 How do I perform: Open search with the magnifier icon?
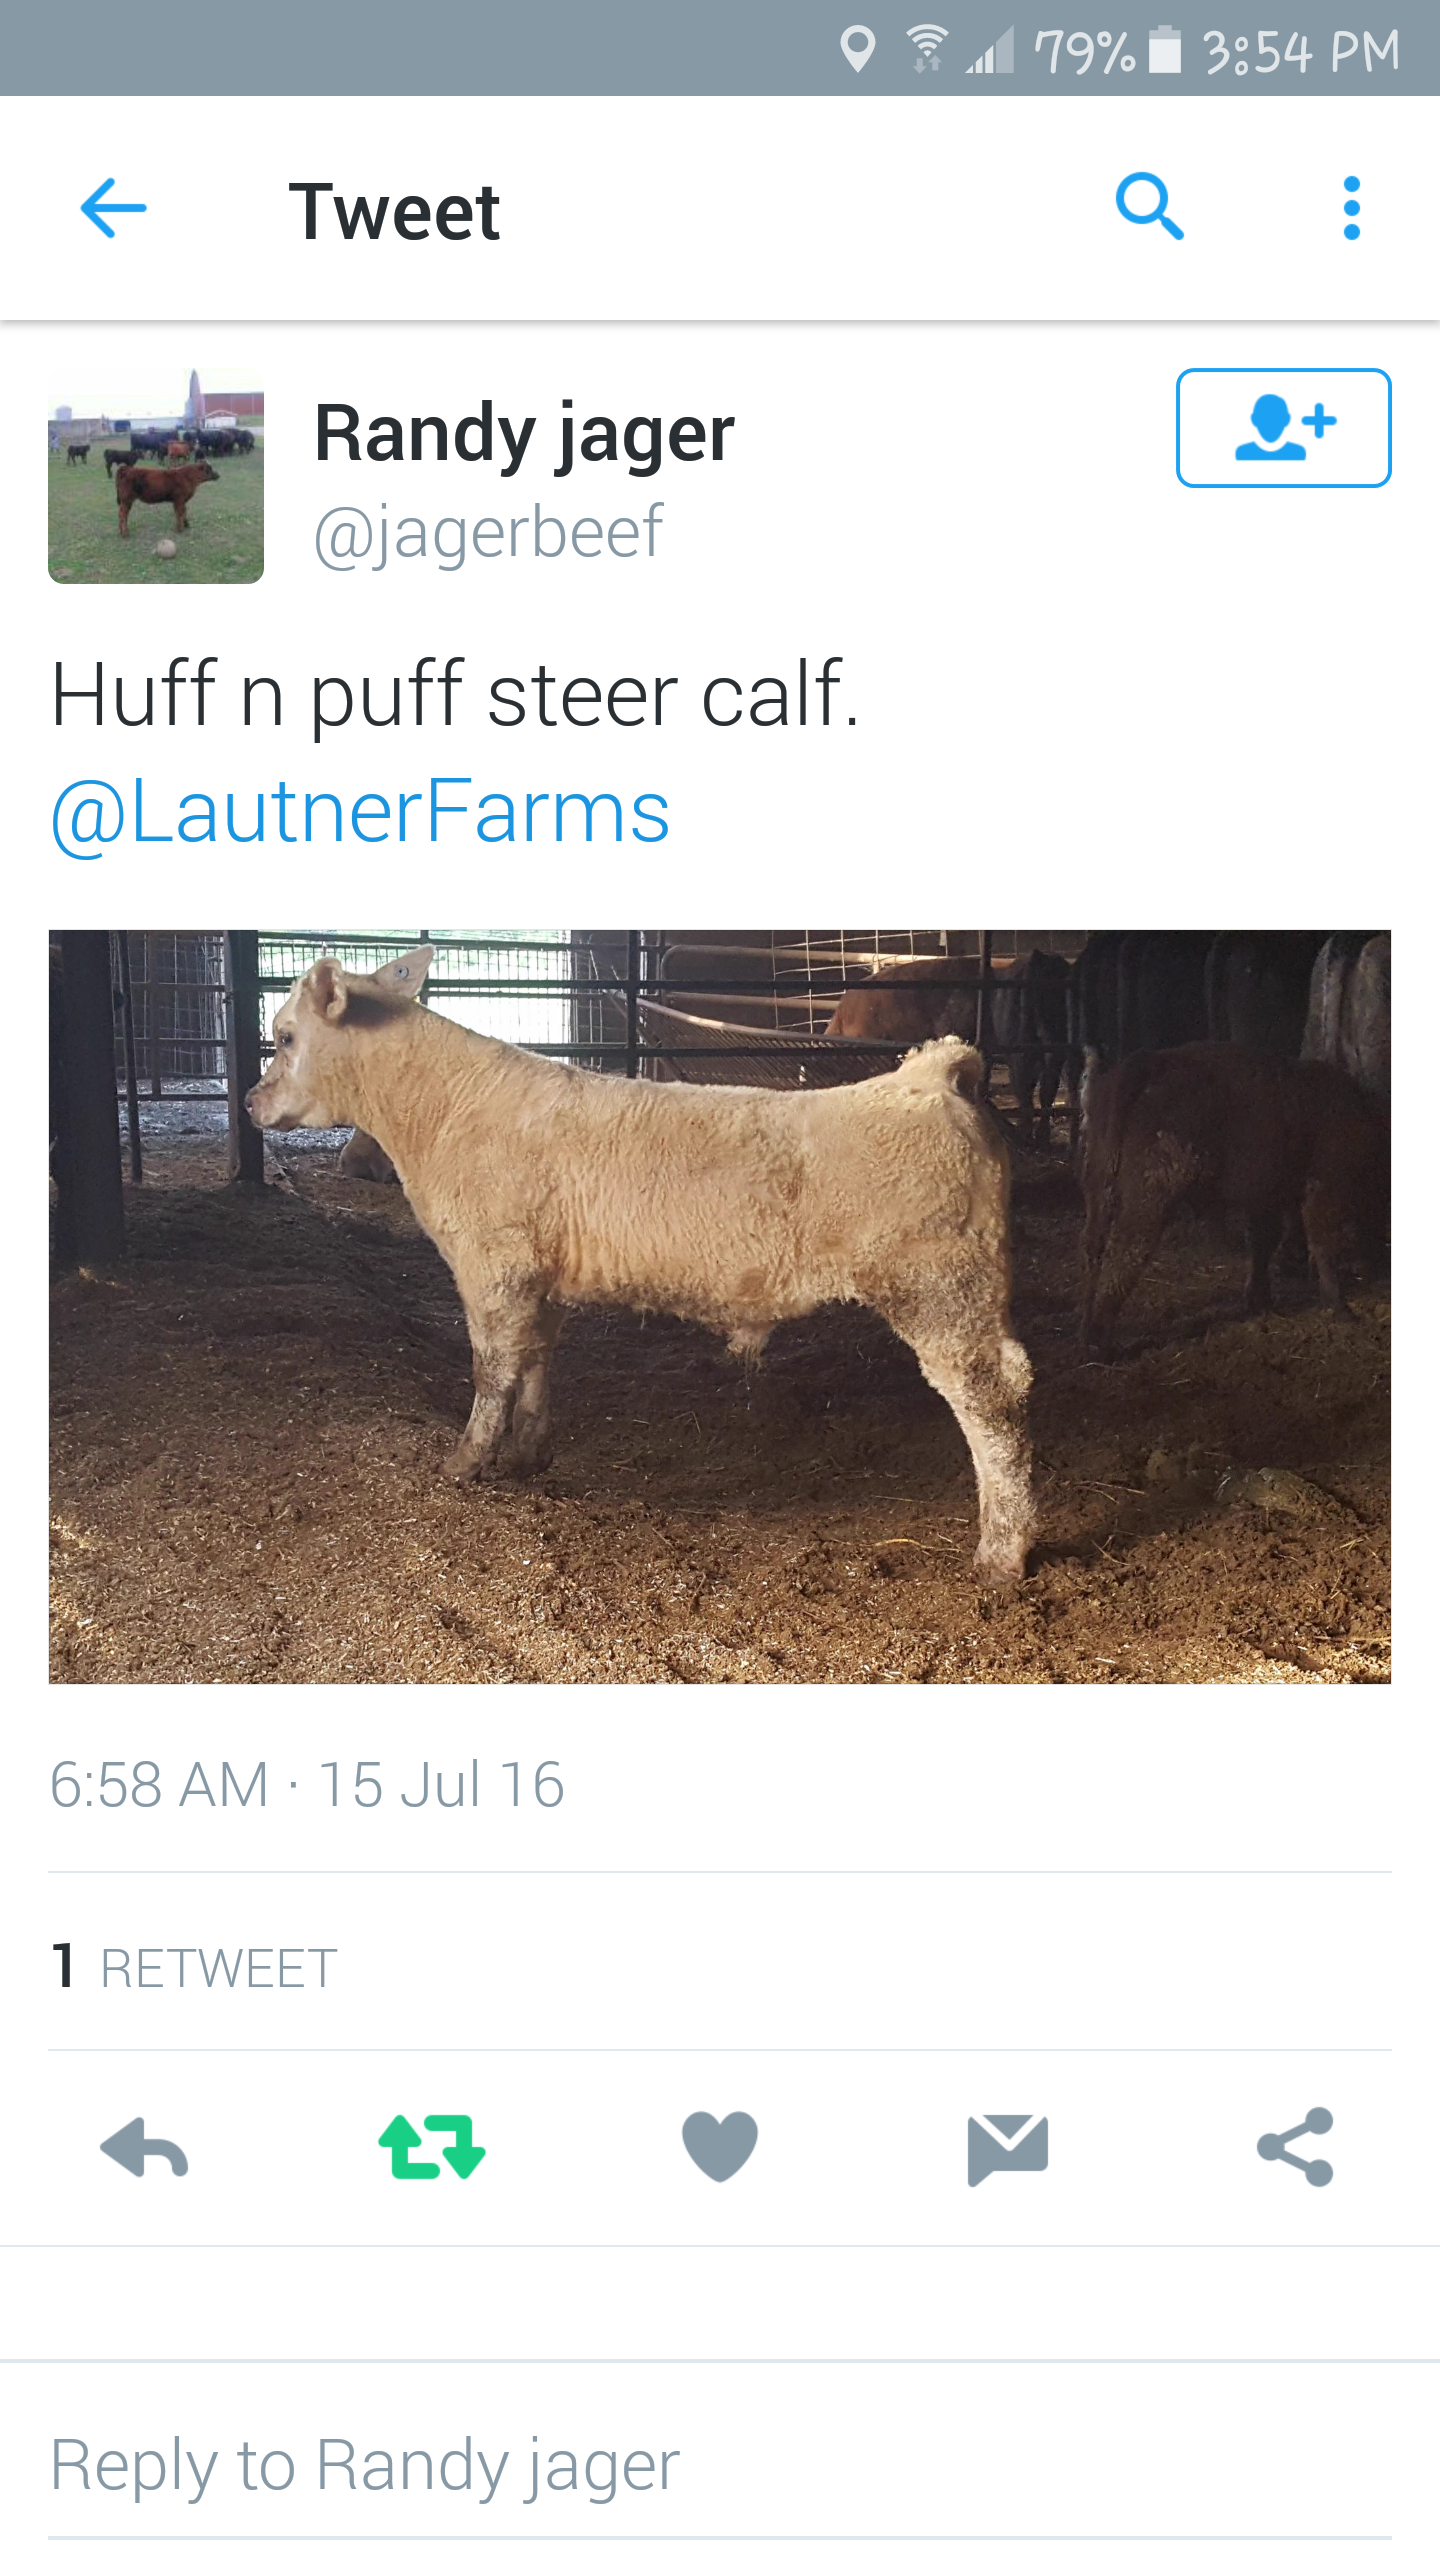[1150, 207]
